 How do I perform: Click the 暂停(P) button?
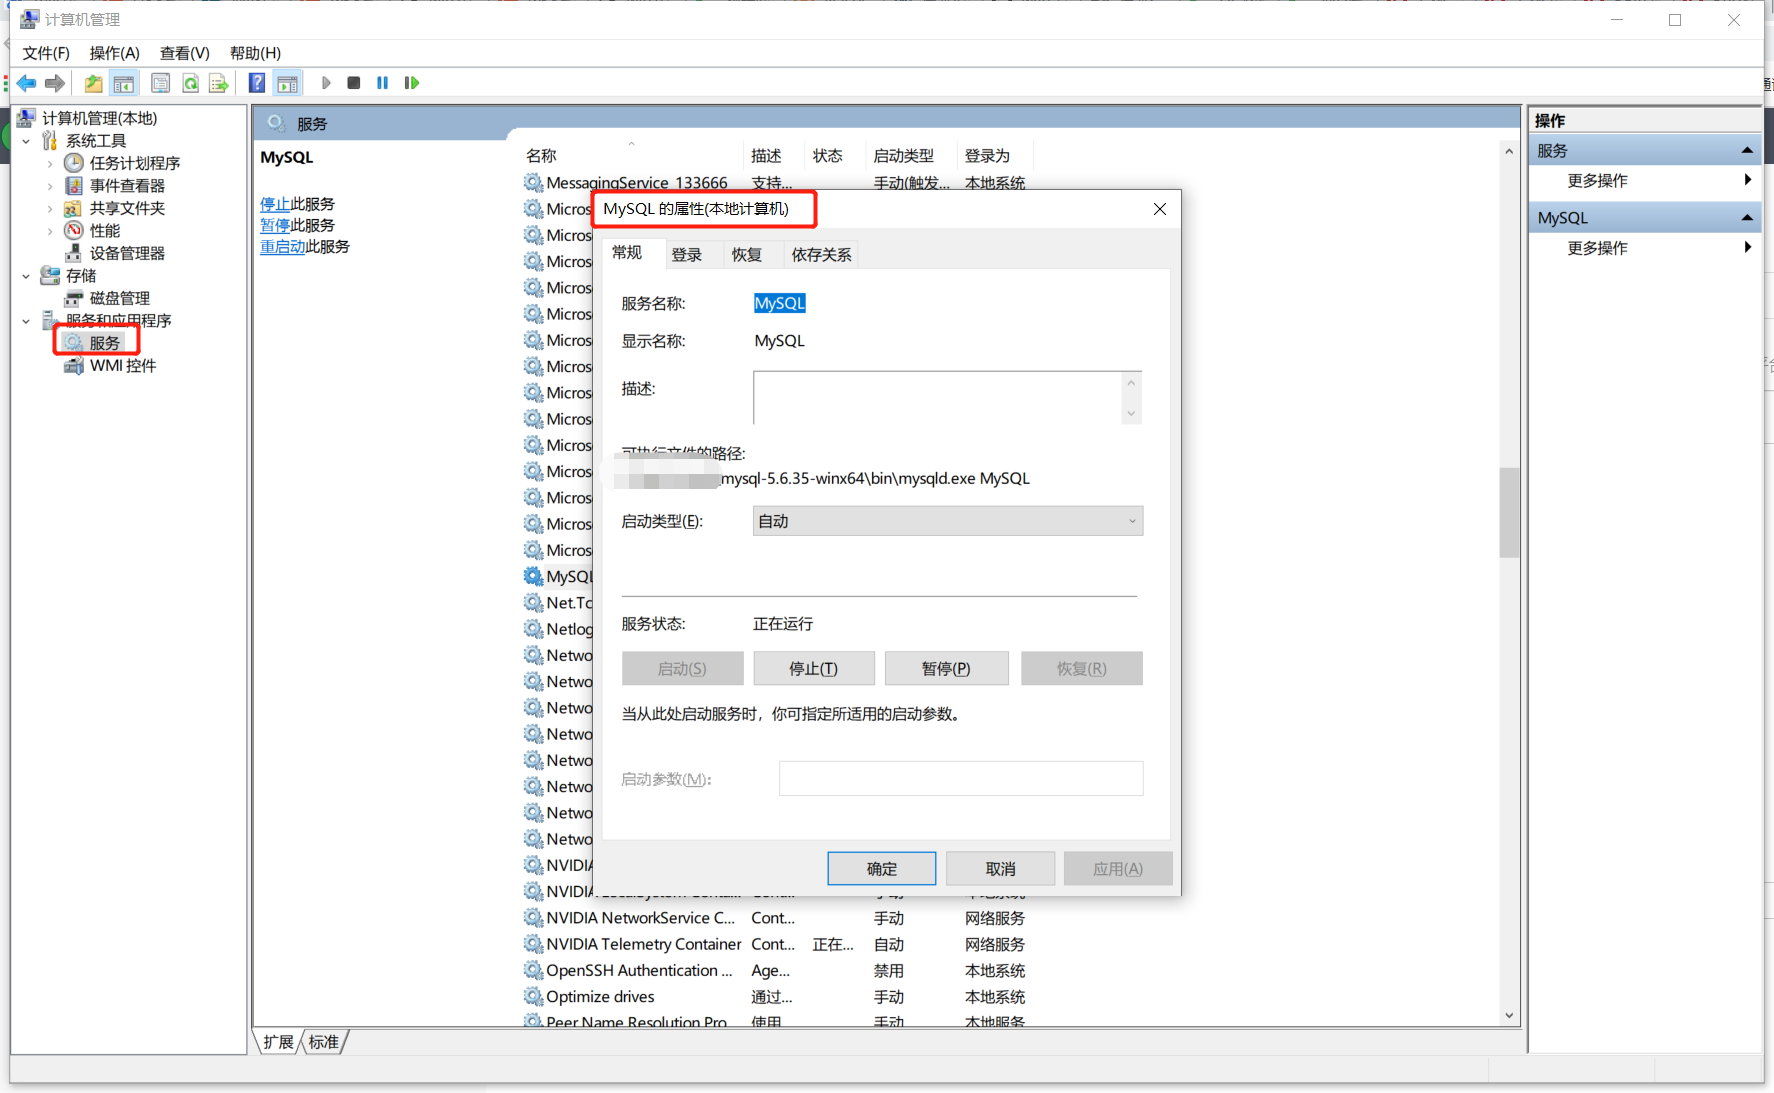pyautogui.click(x=946, y=669)
